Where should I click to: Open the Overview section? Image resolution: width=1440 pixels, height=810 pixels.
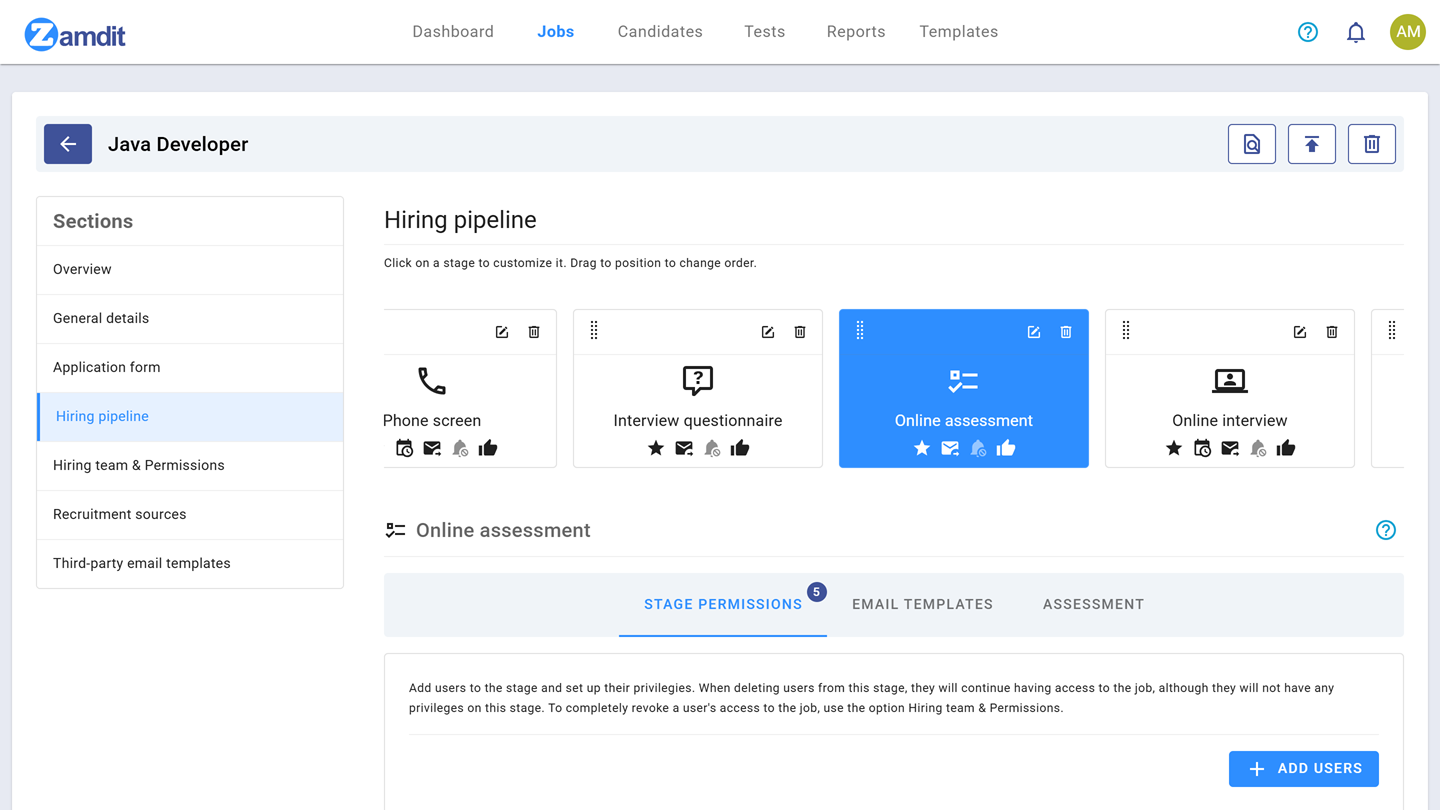[x=190, y=270]
